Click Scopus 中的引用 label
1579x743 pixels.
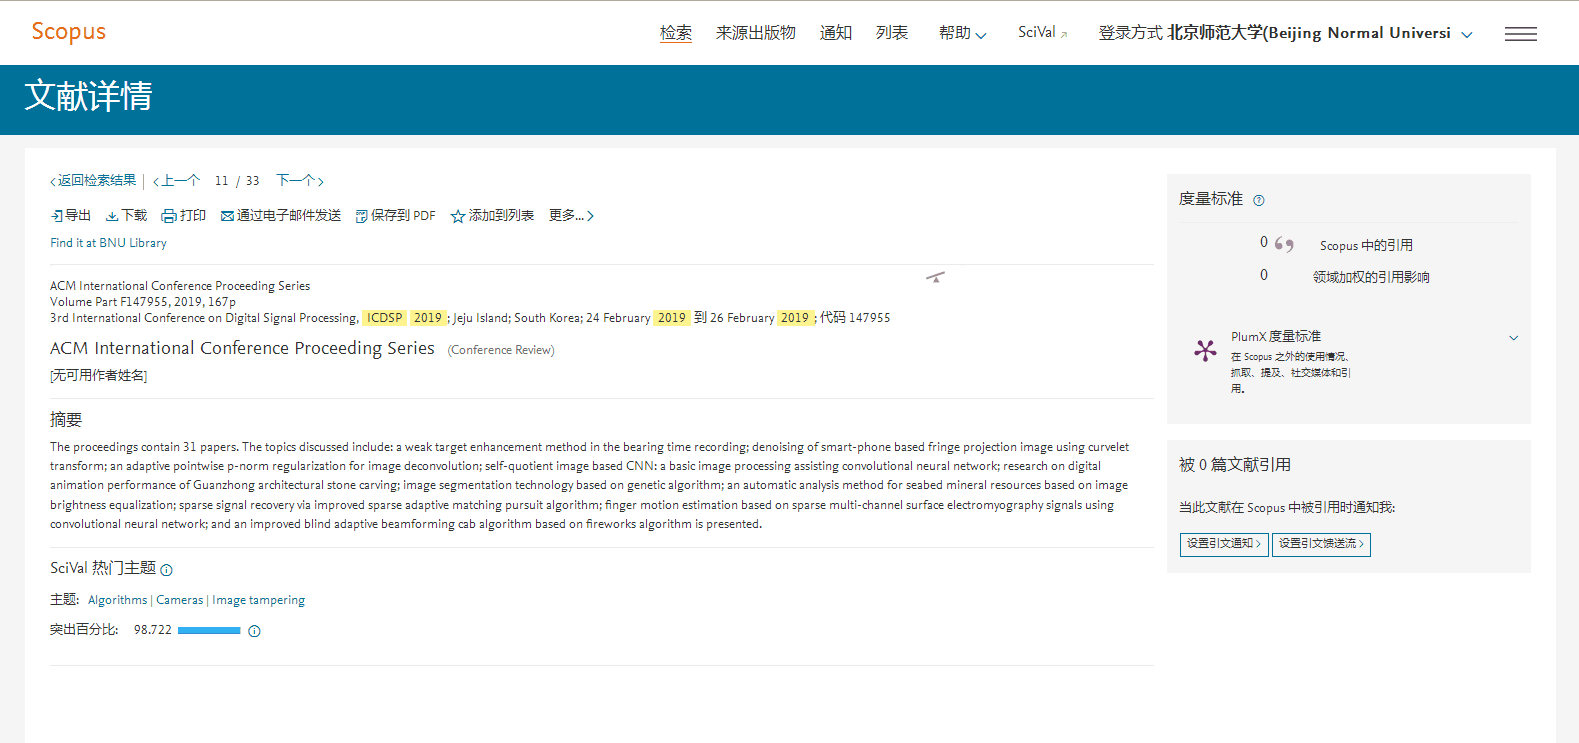tap(1366, 245)
